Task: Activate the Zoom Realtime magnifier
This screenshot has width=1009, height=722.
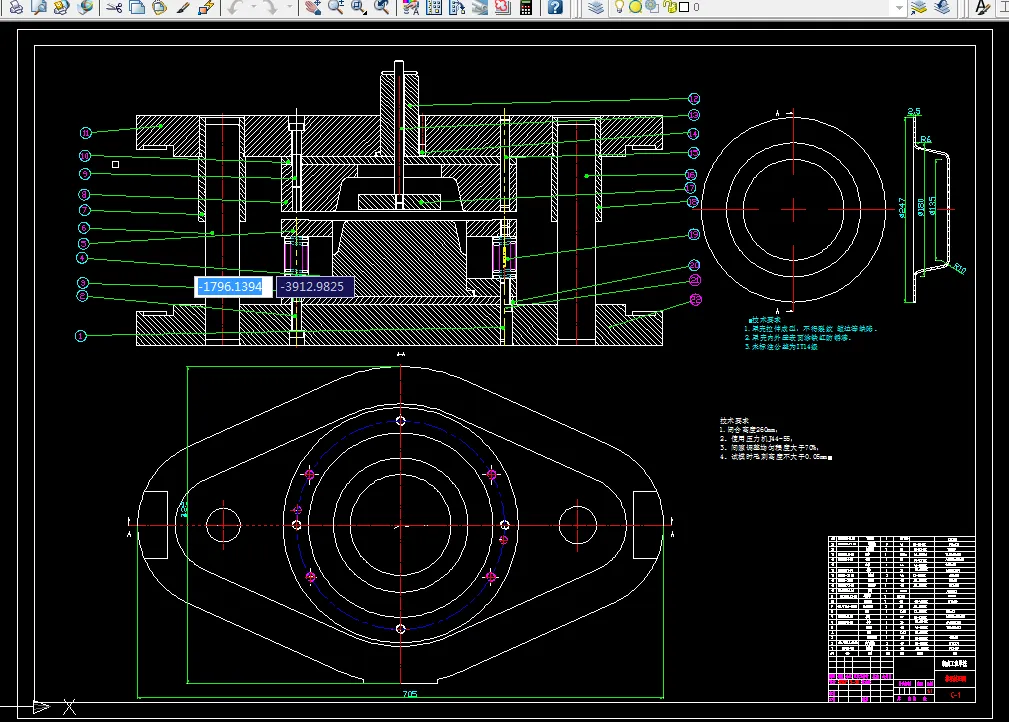Action: (x=335, y=7)
